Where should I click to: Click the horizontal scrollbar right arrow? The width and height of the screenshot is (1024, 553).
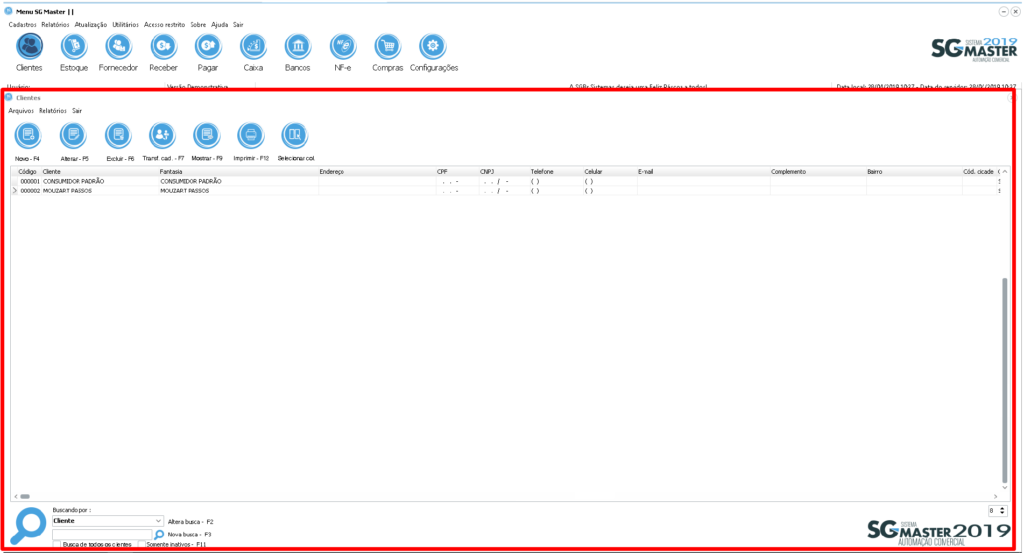click(x=996, y=496)
